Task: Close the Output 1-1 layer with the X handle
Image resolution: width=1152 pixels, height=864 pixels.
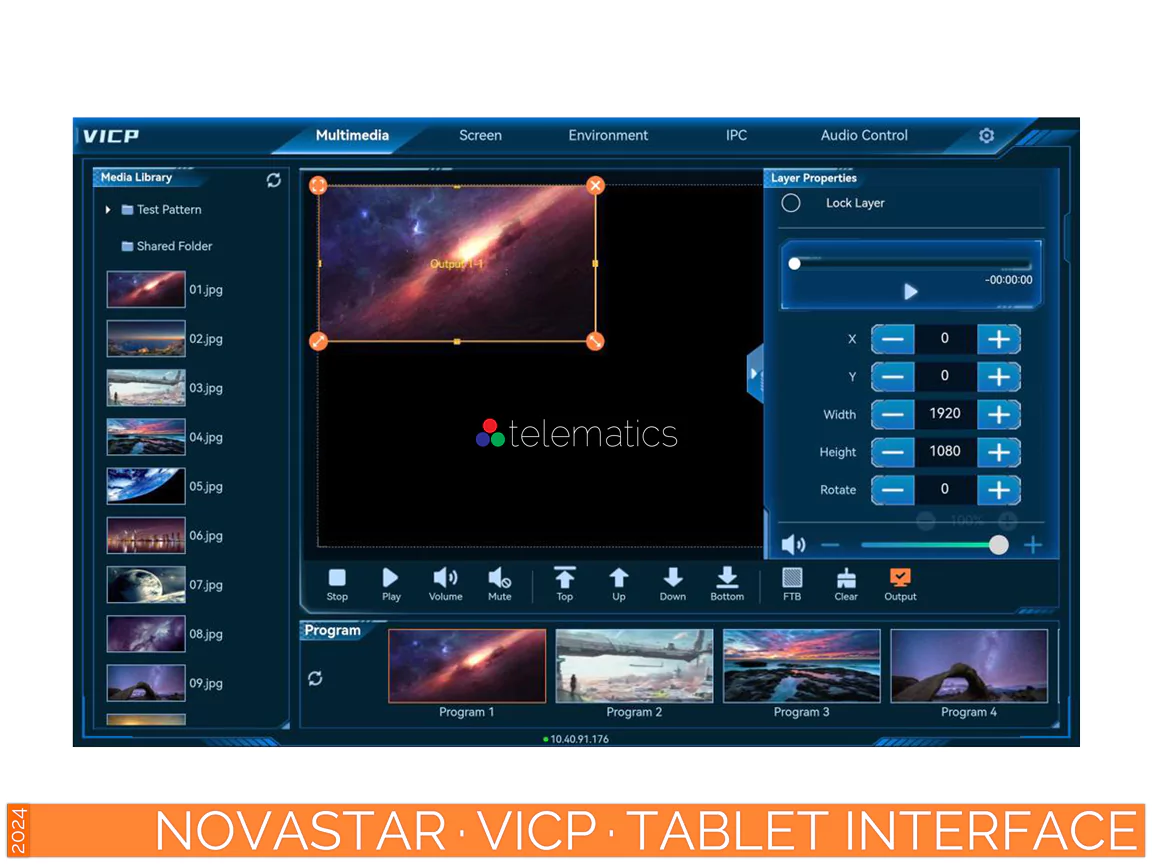Action: (595, 185)
